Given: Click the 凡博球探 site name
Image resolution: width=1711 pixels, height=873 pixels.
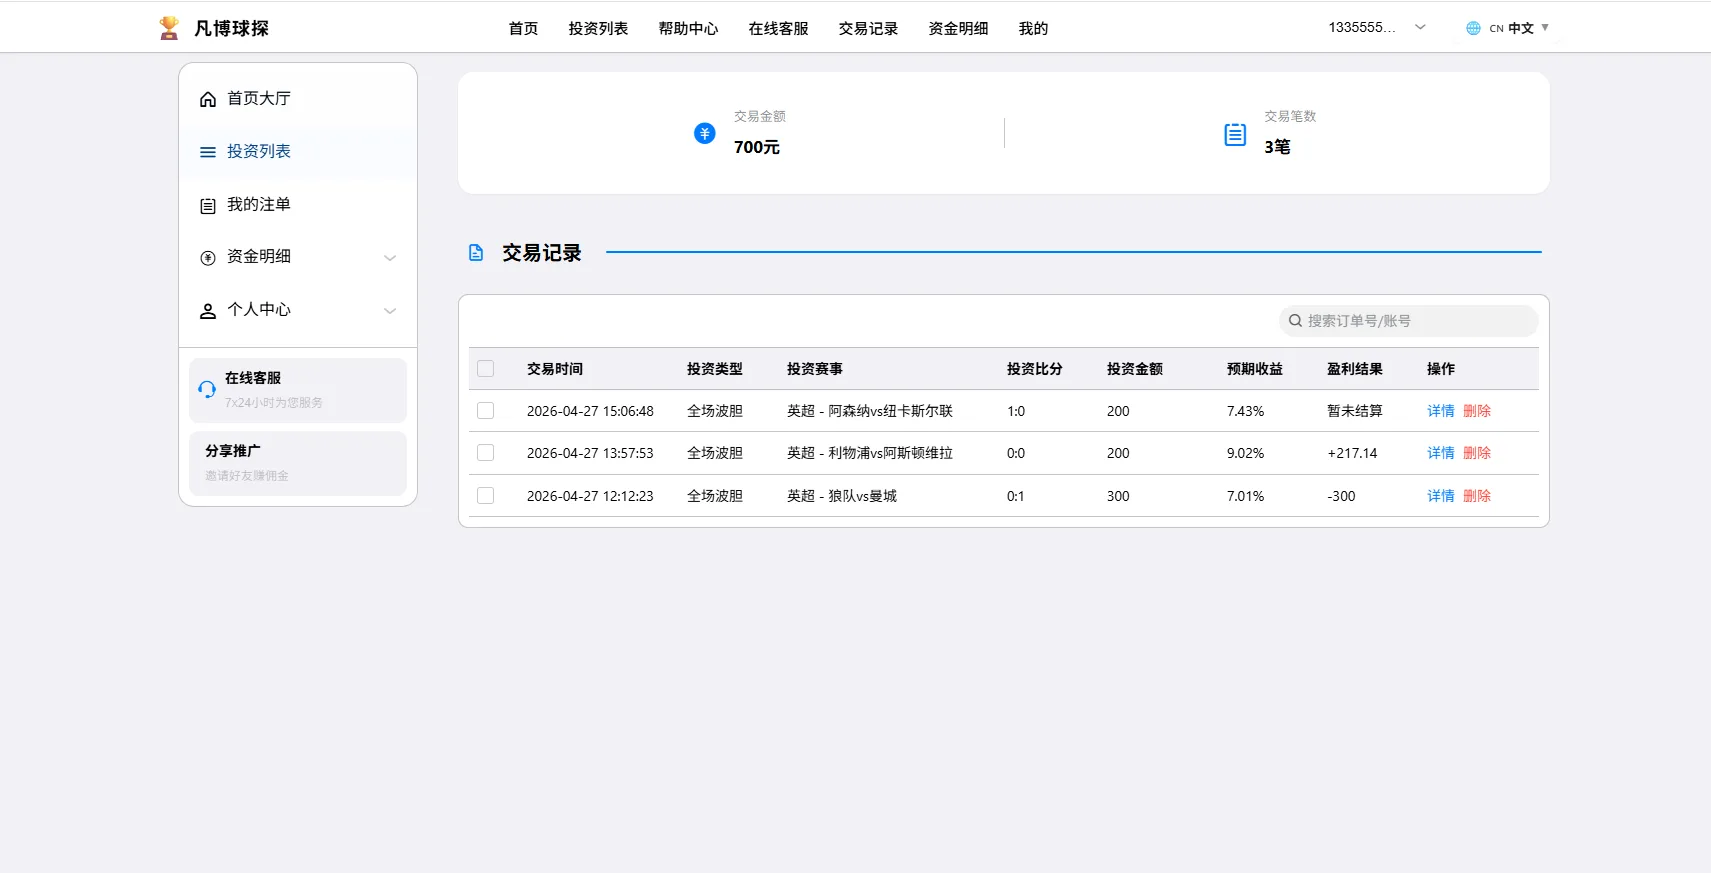Looking at the screenshot, I should 231,28.
